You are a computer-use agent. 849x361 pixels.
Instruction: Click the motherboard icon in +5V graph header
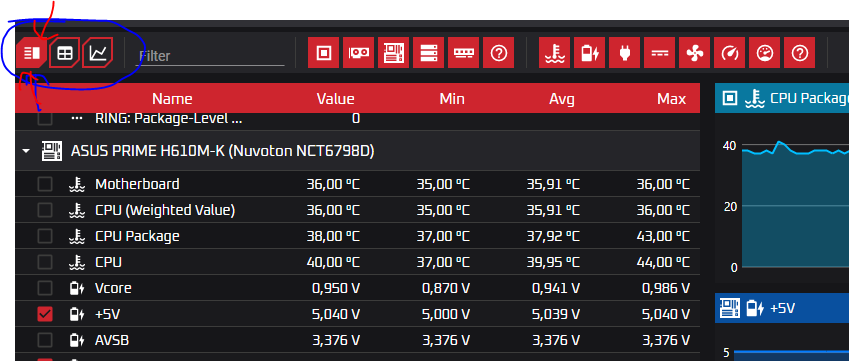[729, 308]
